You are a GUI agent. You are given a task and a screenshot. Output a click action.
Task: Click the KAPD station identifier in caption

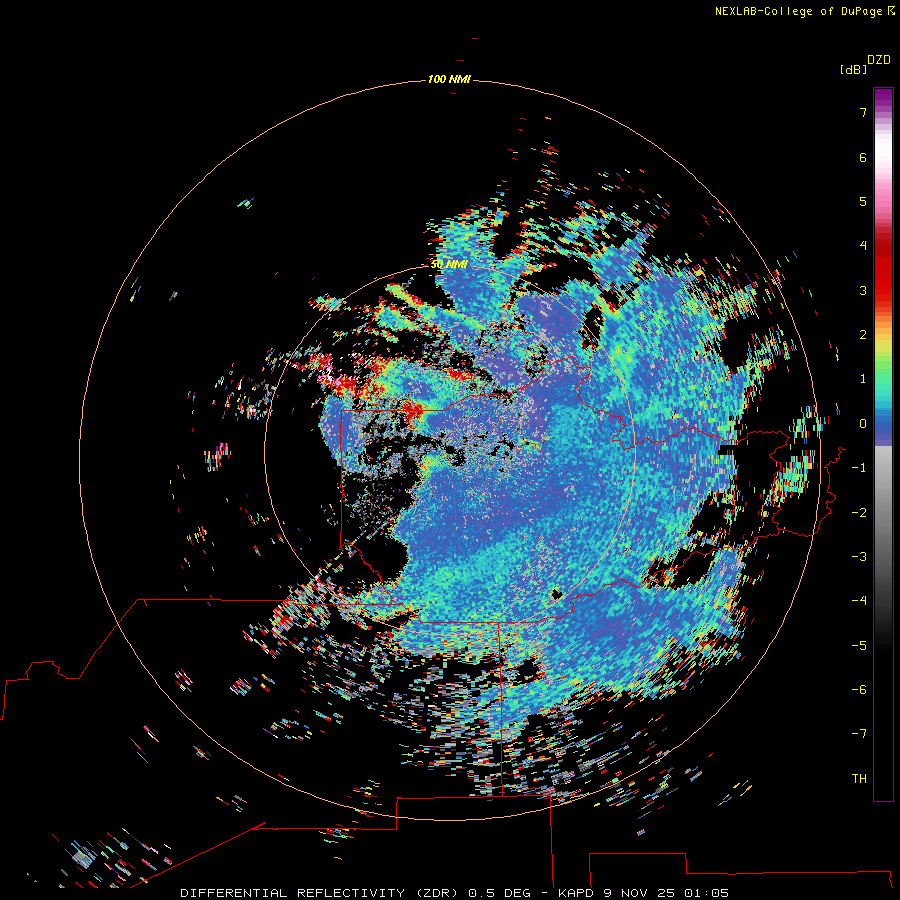click(577, 893)
